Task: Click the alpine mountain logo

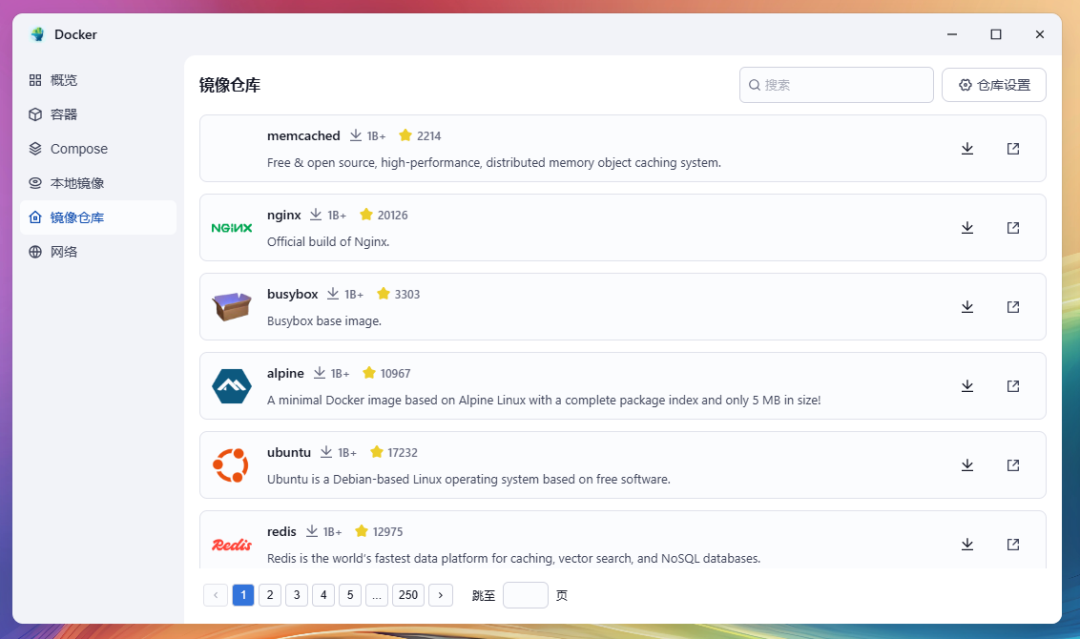Action: 231,386
